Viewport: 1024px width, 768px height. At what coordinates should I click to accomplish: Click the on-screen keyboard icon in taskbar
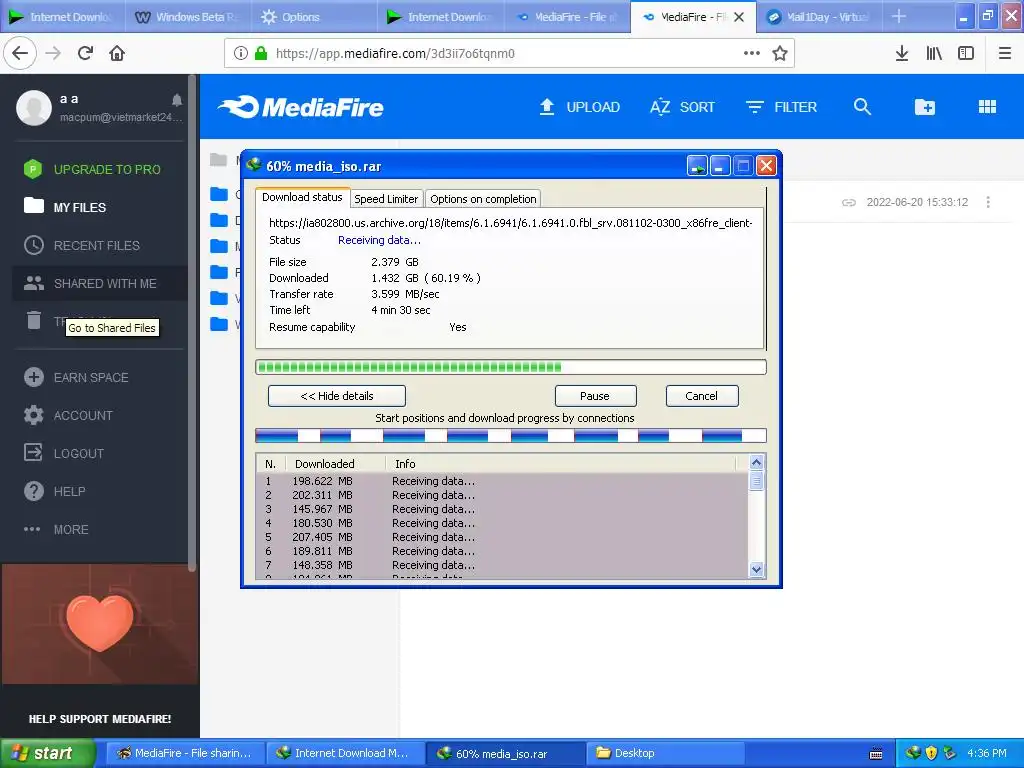click(x=876, y=754)
